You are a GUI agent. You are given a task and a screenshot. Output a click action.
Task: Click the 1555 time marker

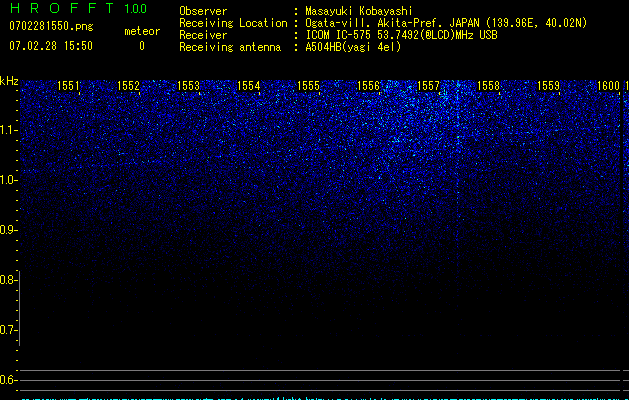tap(308, 85)
